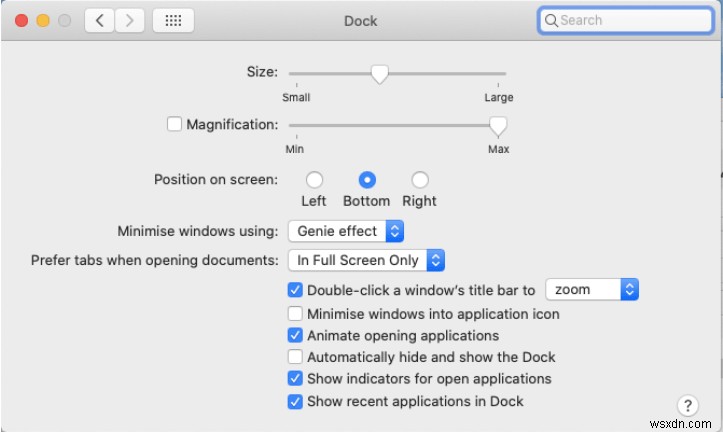Click the magnifying glass search icon

(x=551, y=20)
